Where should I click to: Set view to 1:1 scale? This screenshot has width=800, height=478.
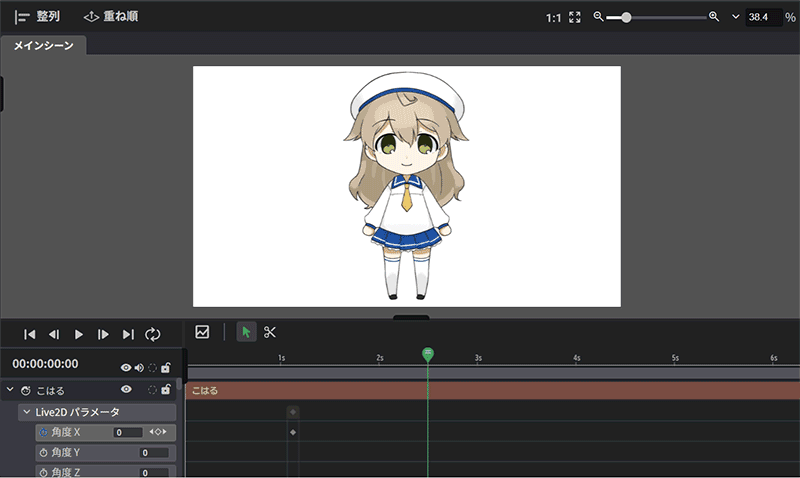coord(553,18)
